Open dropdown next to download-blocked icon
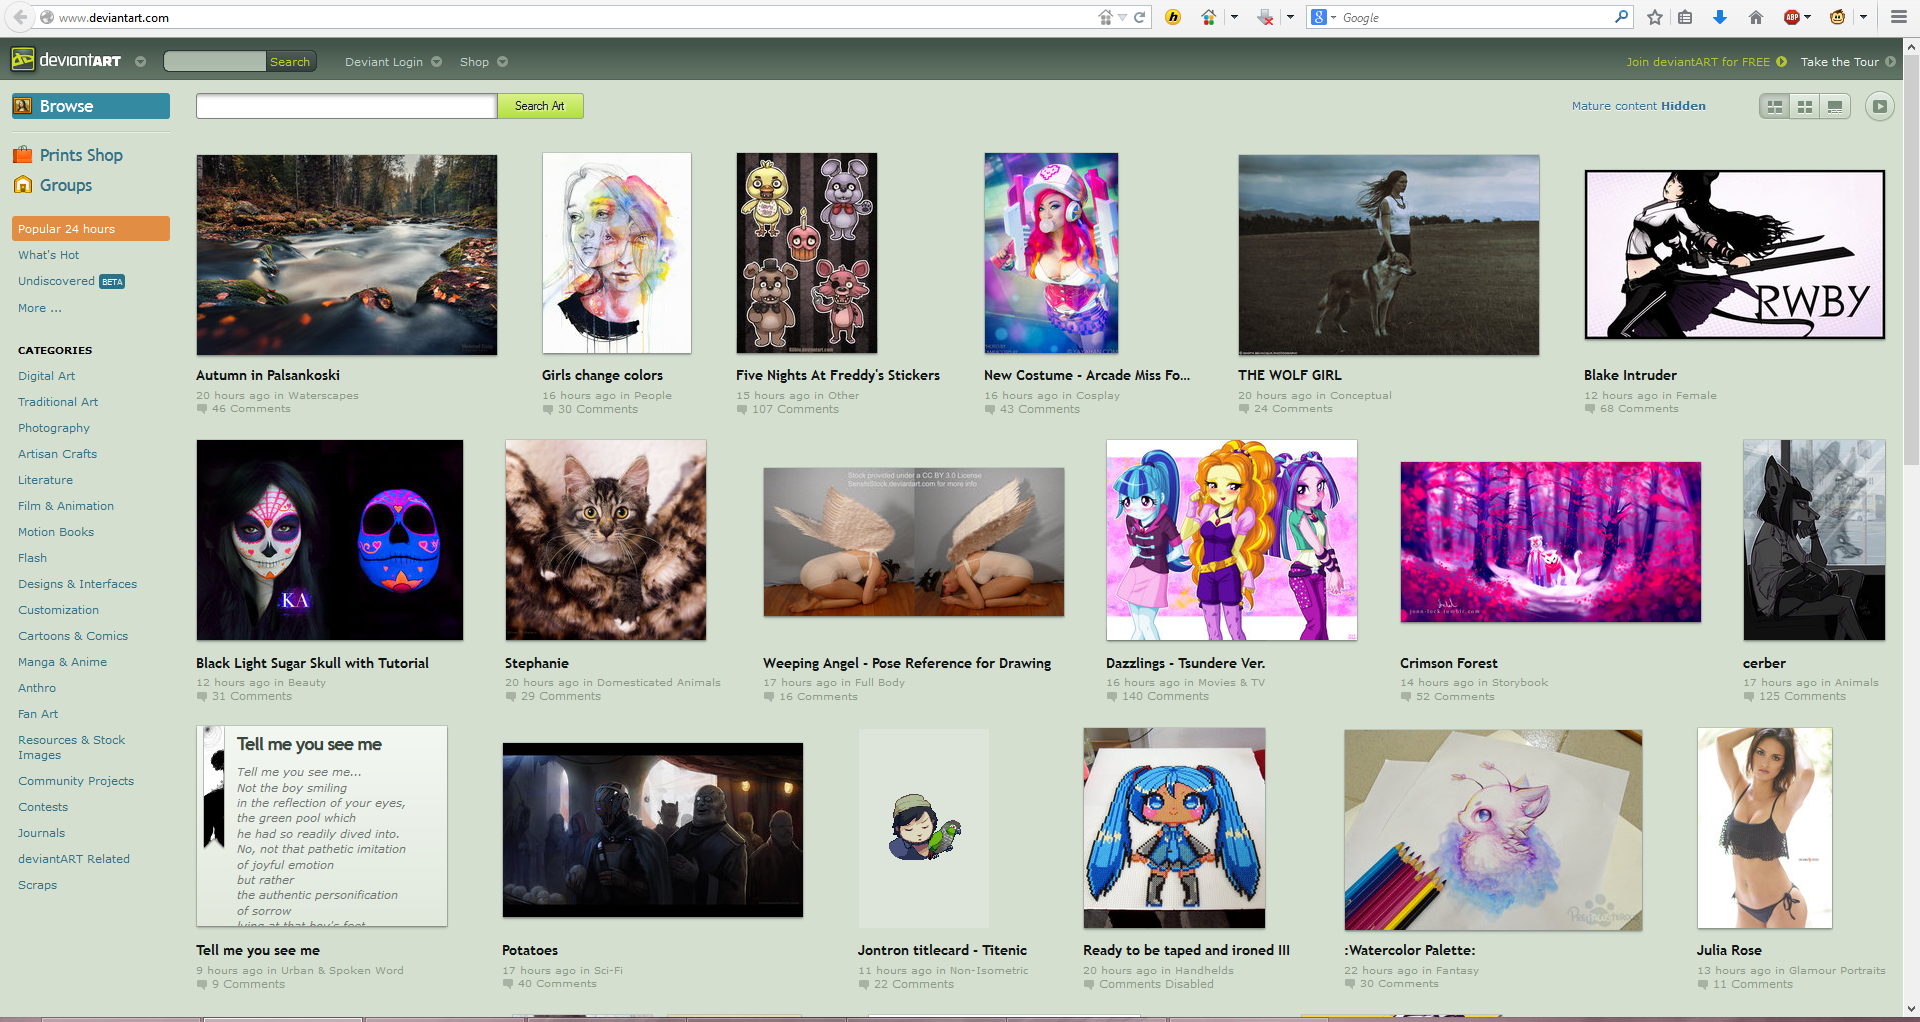The image size is (1920, 1022). pyautogui.click(x=1290, y=17)
